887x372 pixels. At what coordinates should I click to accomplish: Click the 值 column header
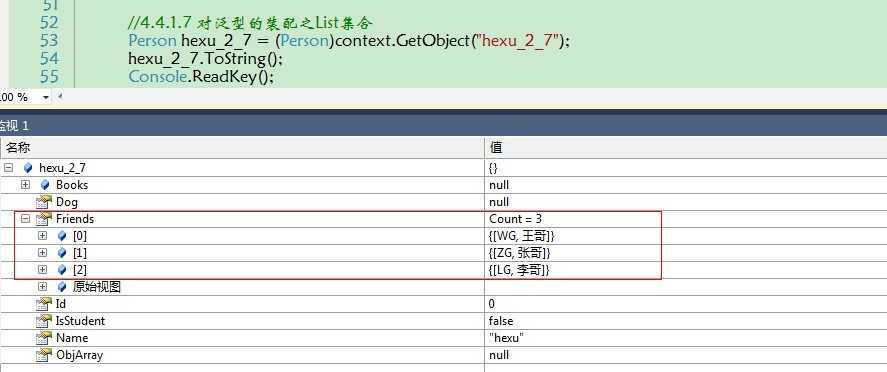686,148
